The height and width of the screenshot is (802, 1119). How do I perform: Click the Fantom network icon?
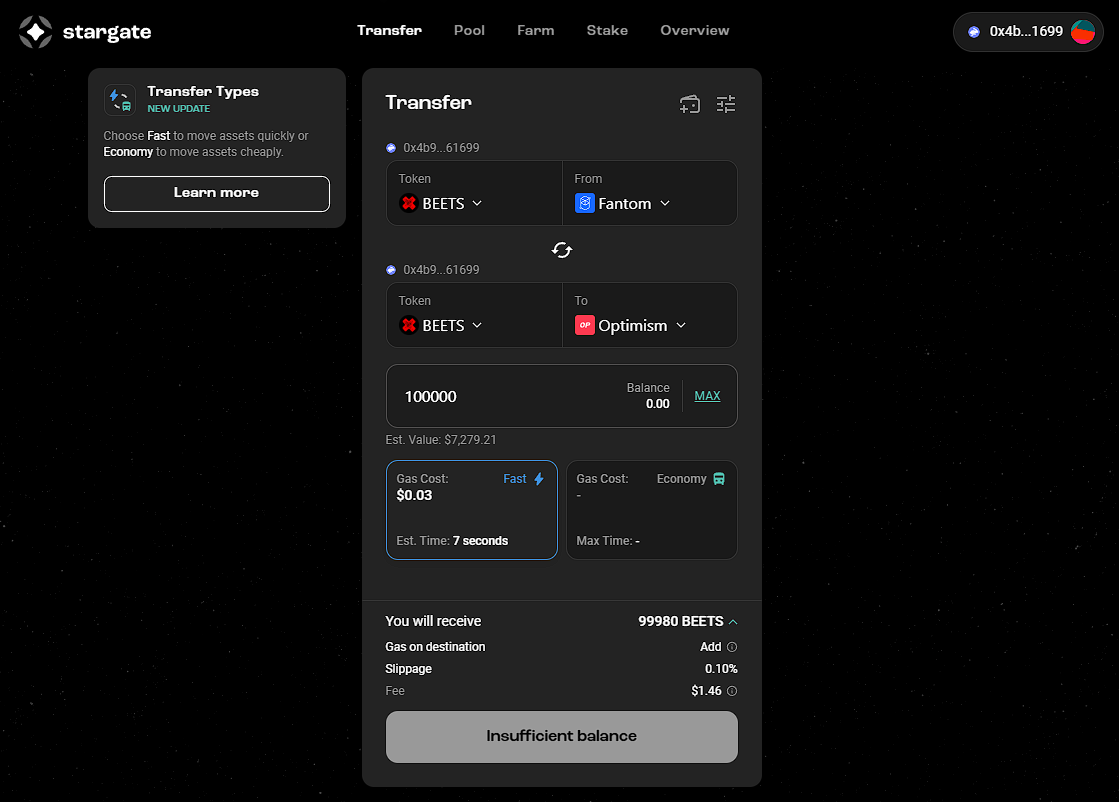tap(584, 203)
